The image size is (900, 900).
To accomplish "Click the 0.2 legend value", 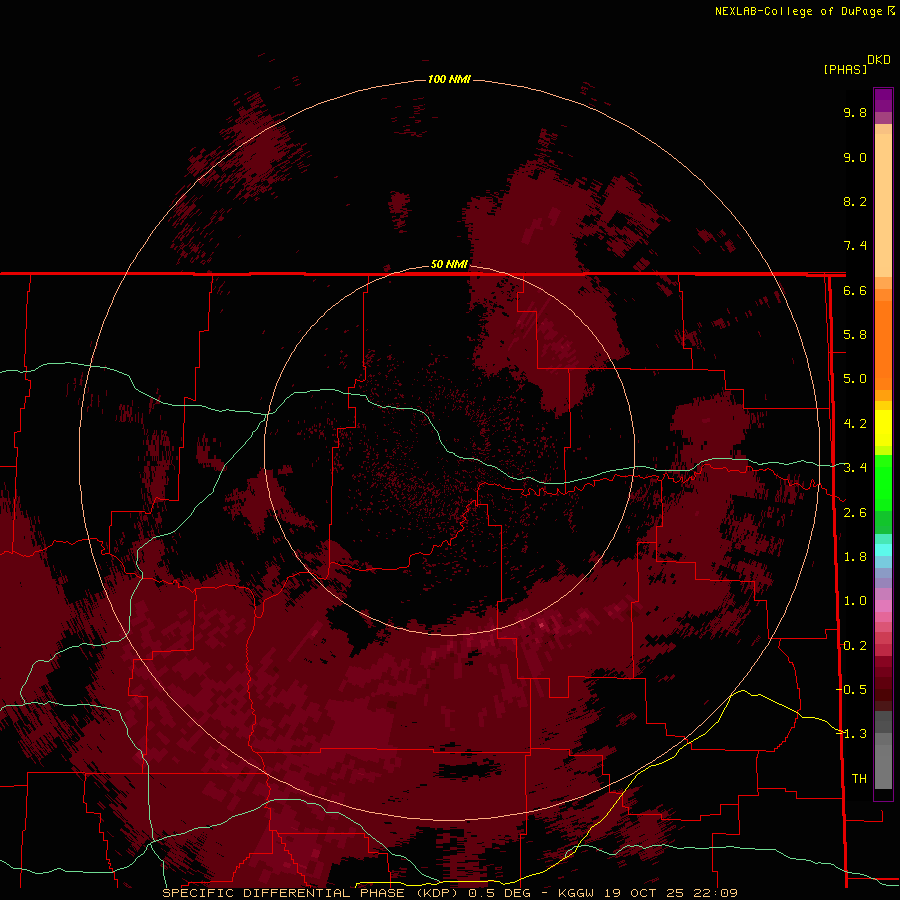I will [x=855, y=646].
